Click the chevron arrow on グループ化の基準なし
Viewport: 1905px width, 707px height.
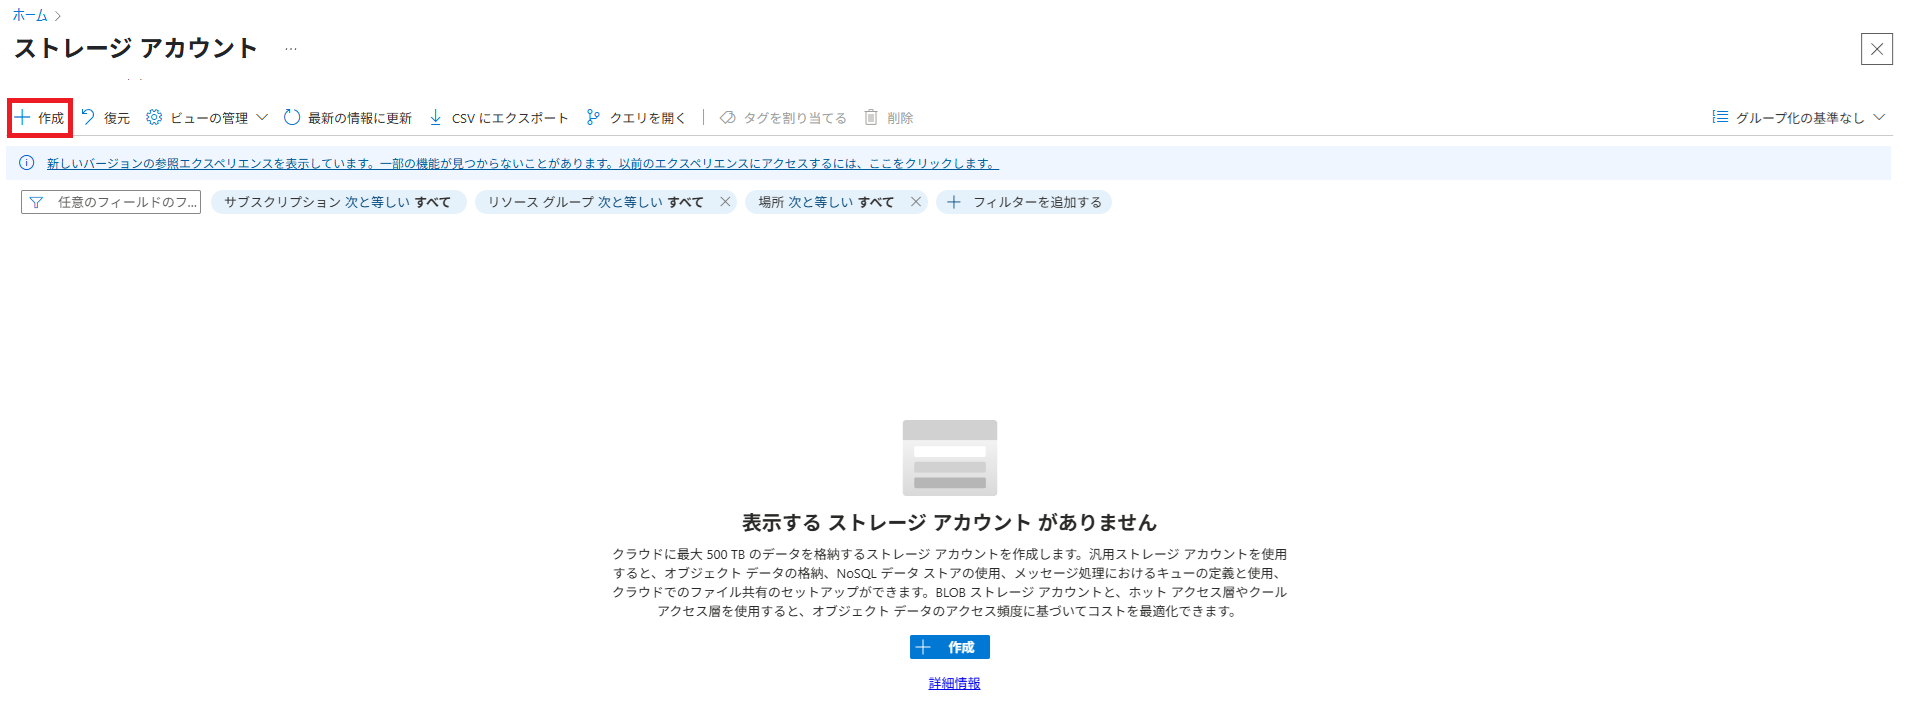(1879, 118)
